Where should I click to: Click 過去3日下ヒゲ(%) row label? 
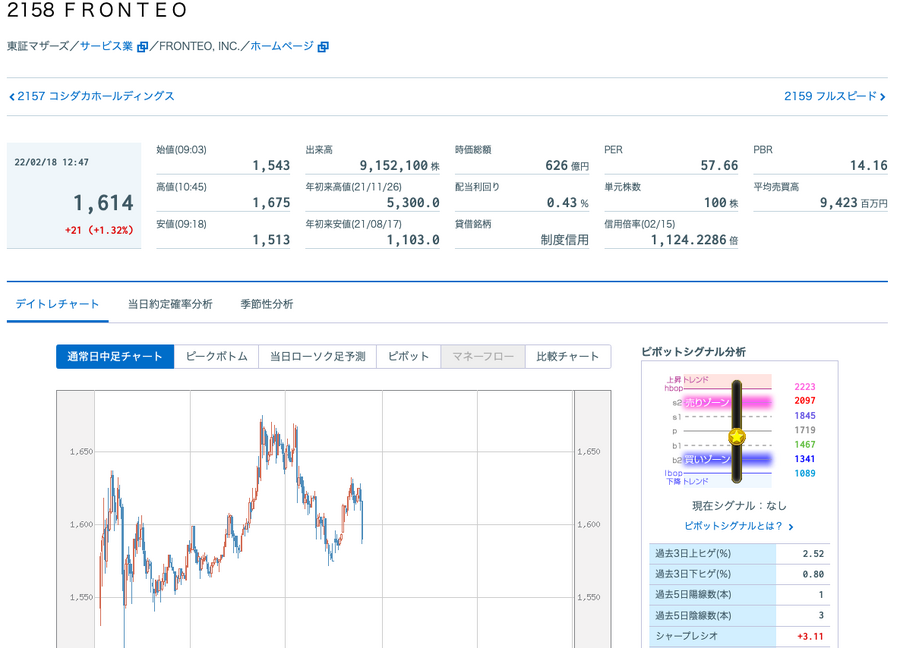coord(693,574)
